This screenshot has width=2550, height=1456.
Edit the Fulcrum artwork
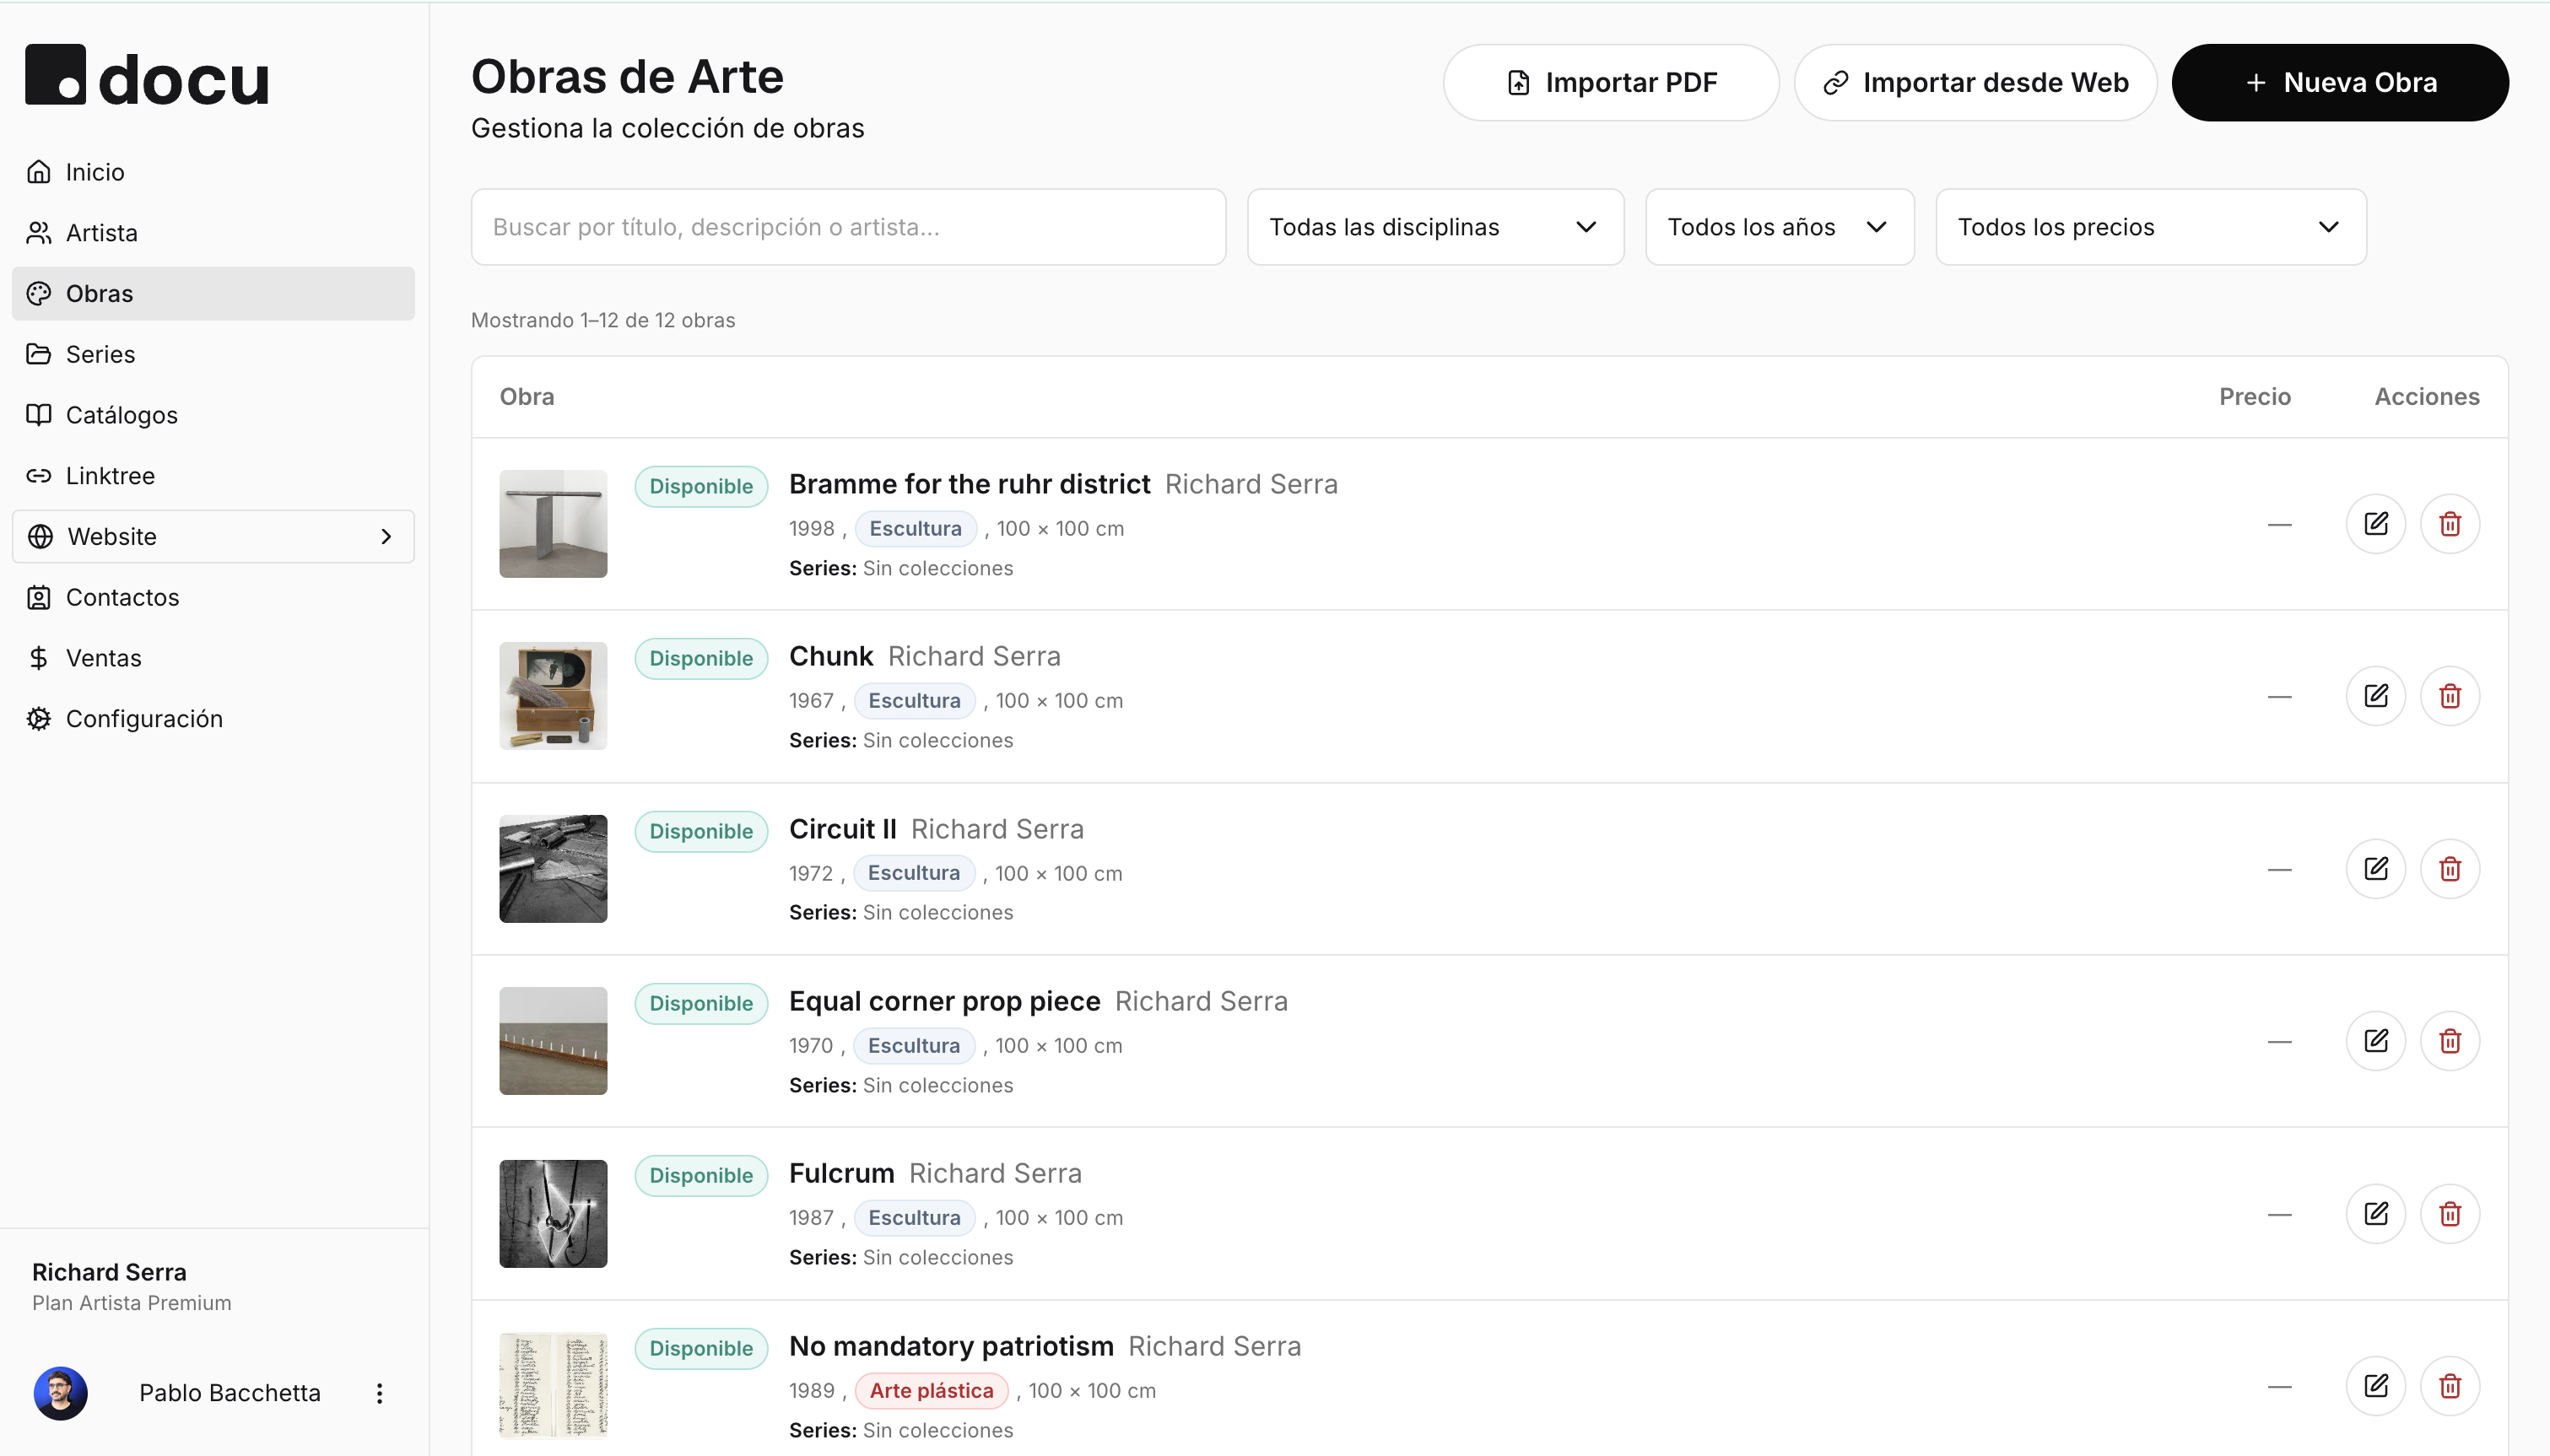[x=2375, y=1214]
